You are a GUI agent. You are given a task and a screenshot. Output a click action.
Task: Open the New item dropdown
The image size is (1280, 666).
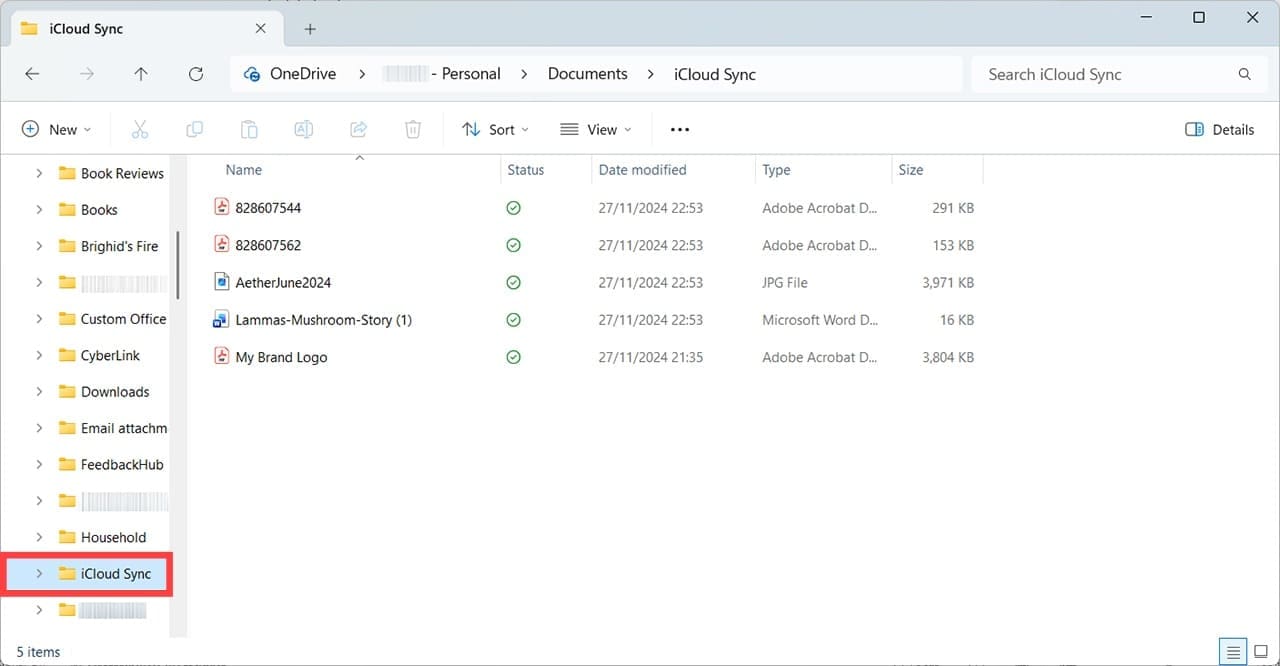[x=57, y=129]
